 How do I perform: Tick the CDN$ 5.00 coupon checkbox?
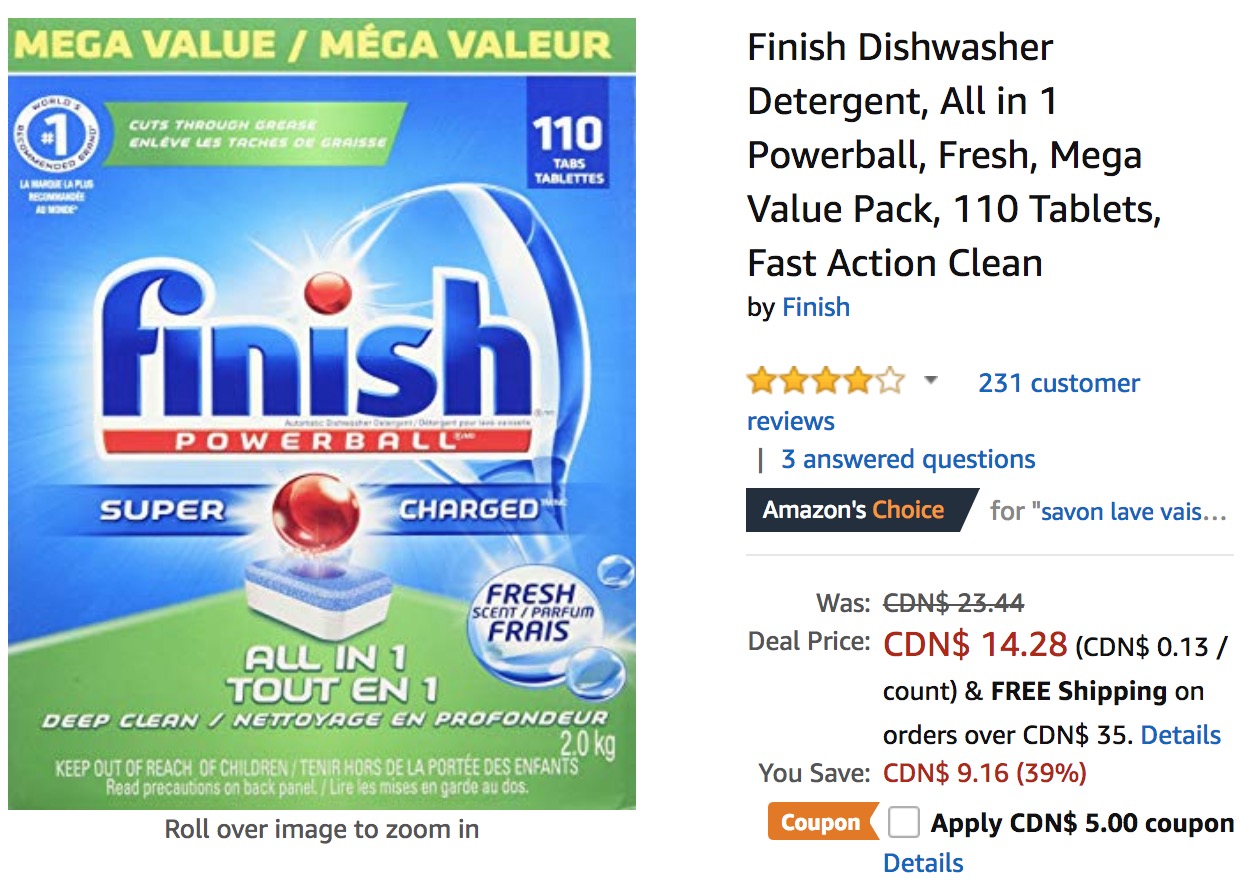click(904, 823)
